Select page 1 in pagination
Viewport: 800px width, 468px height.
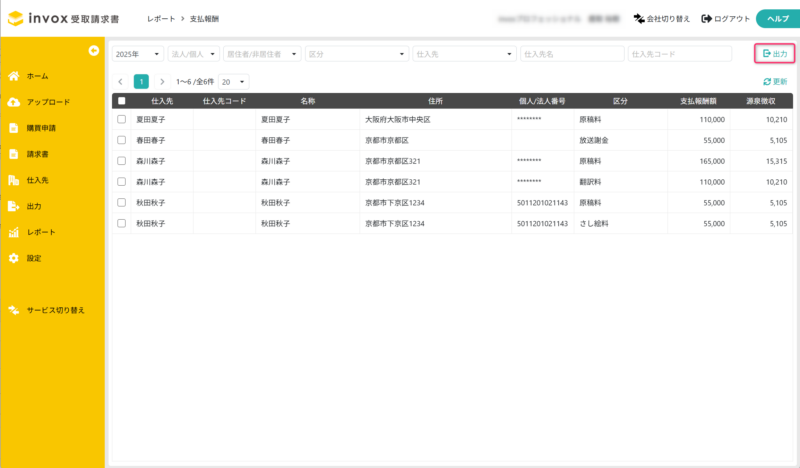tap(141, 82)
